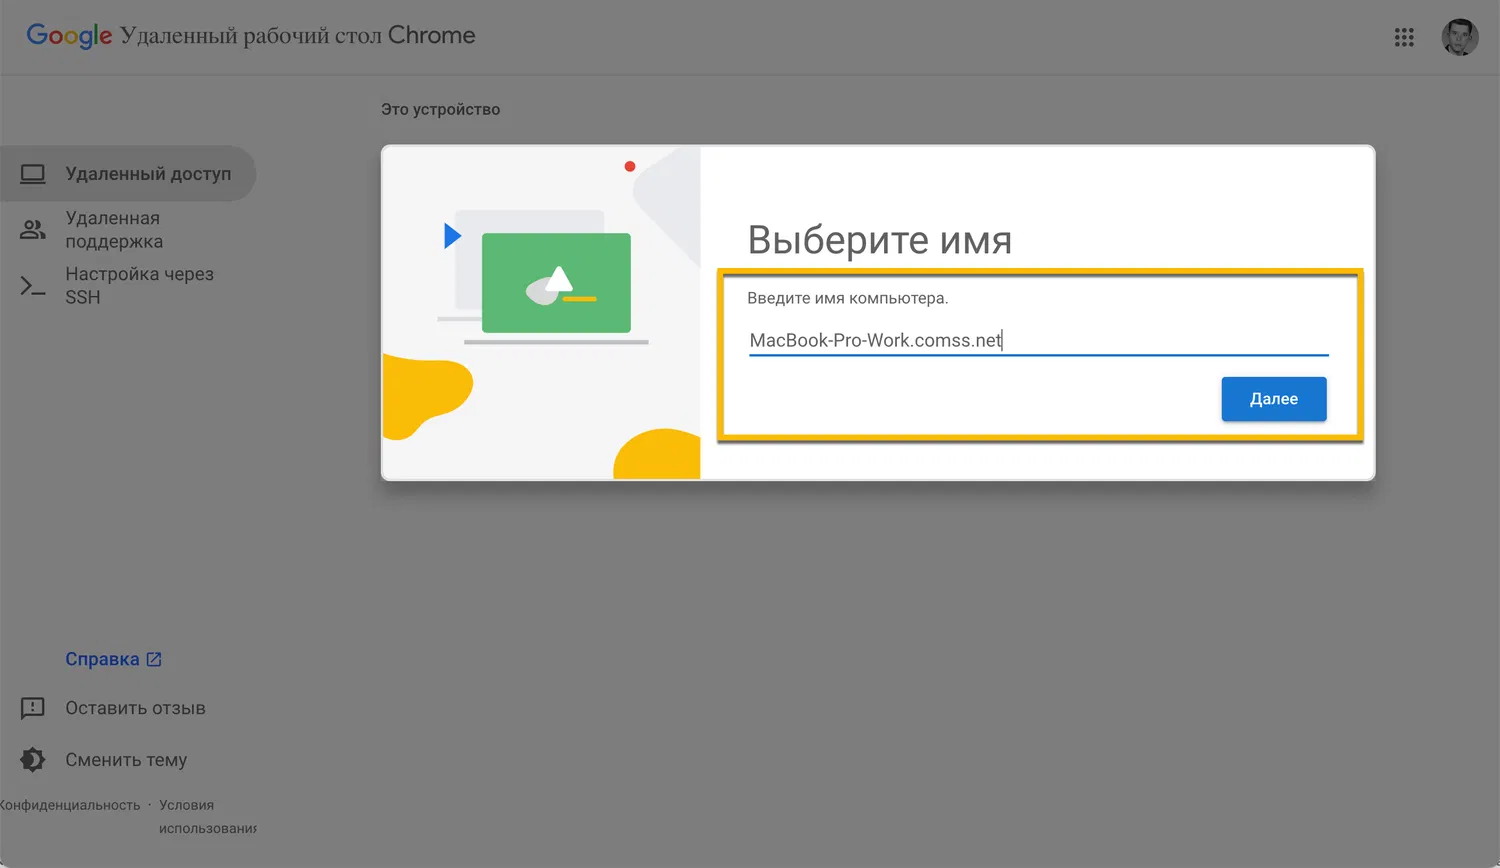Click the computer name input field
Viewport: 1500px width, 868px height.
tap(1037, 340)
